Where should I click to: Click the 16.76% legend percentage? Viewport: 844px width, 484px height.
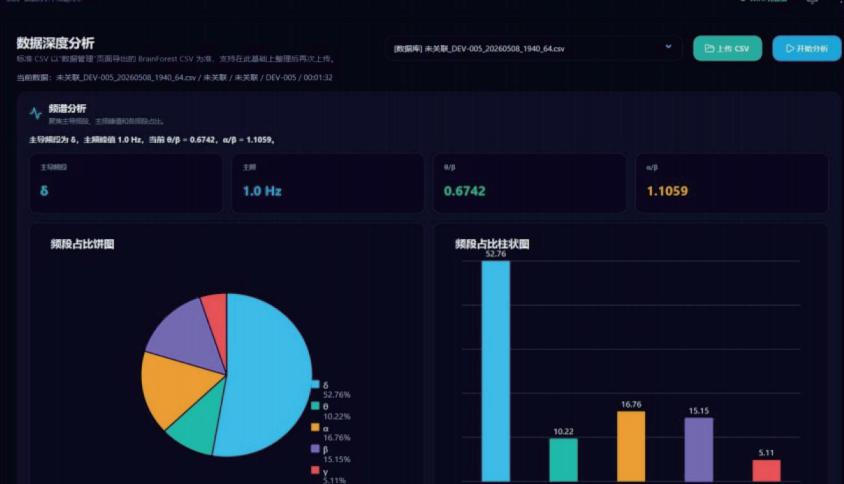pyautogui.click(x=336, y=438)
